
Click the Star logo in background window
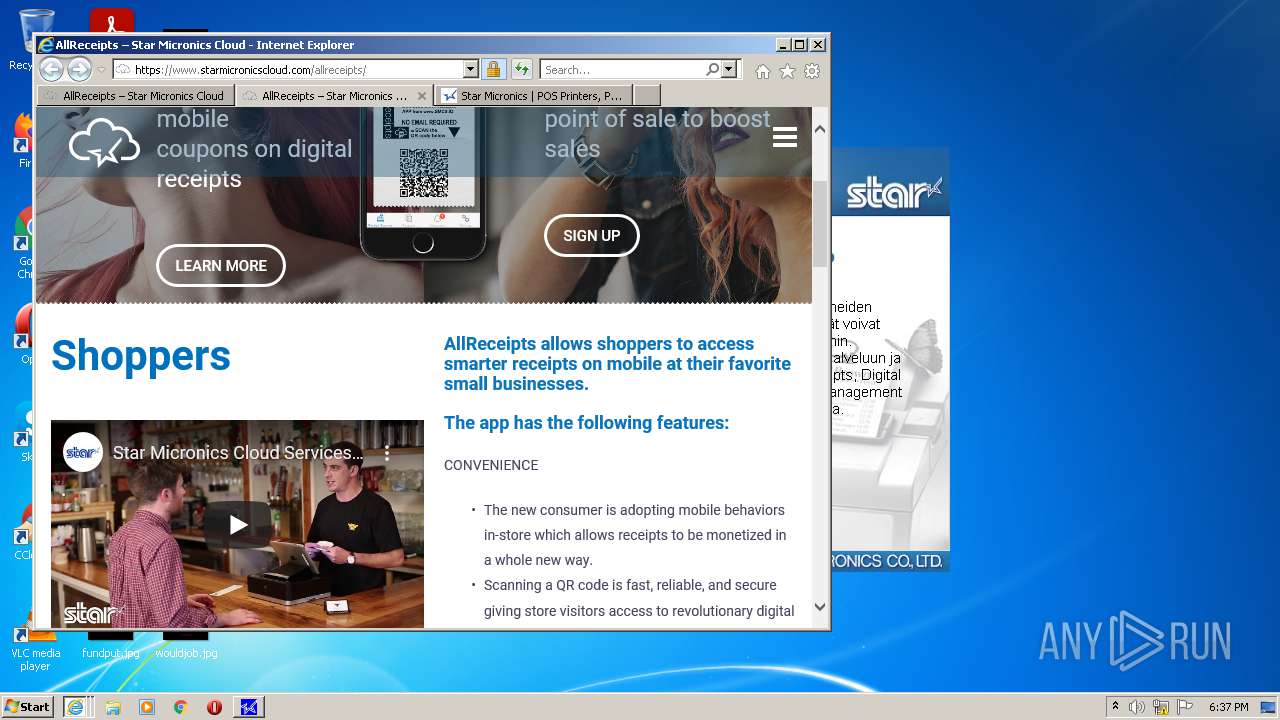pos(894,193)
